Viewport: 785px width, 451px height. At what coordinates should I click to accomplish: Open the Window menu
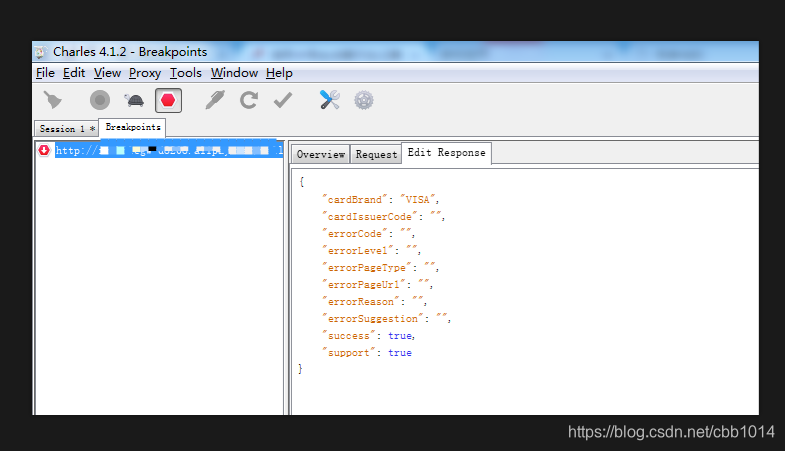(x=234, y=73)
